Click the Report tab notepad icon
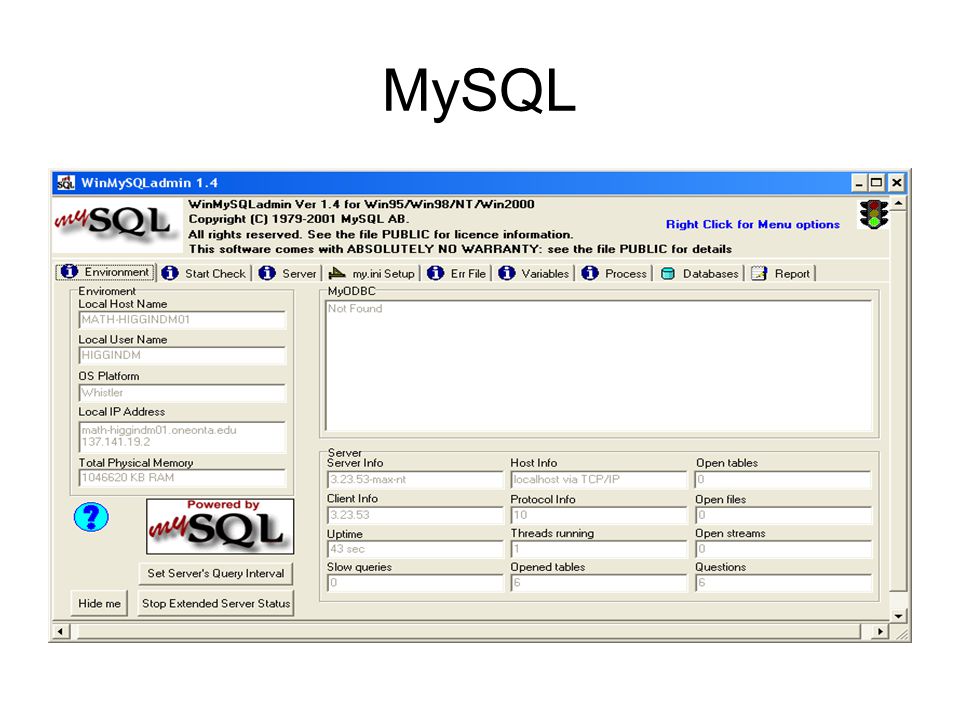The width and height of the screenshot is (960, 720). 759,273
